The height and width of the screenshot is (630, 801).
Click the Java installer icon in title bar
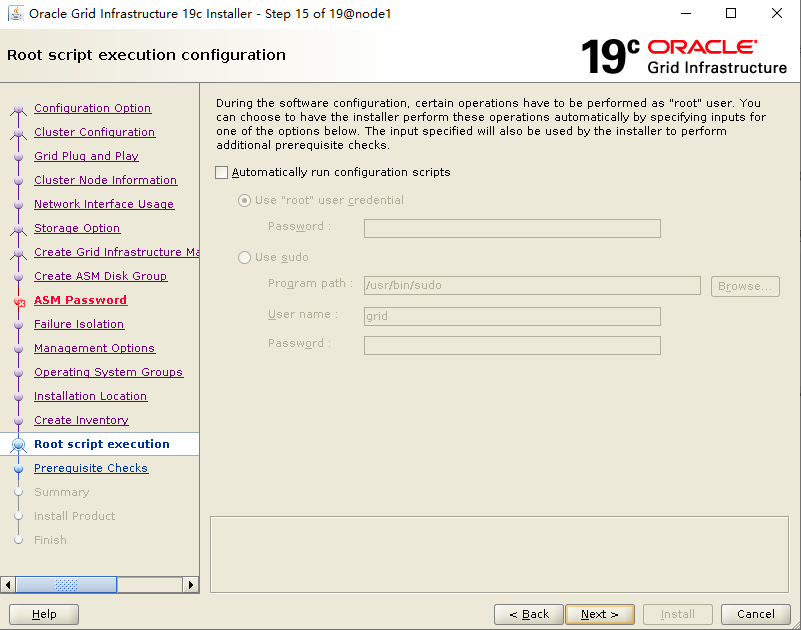tap(16, 13)
